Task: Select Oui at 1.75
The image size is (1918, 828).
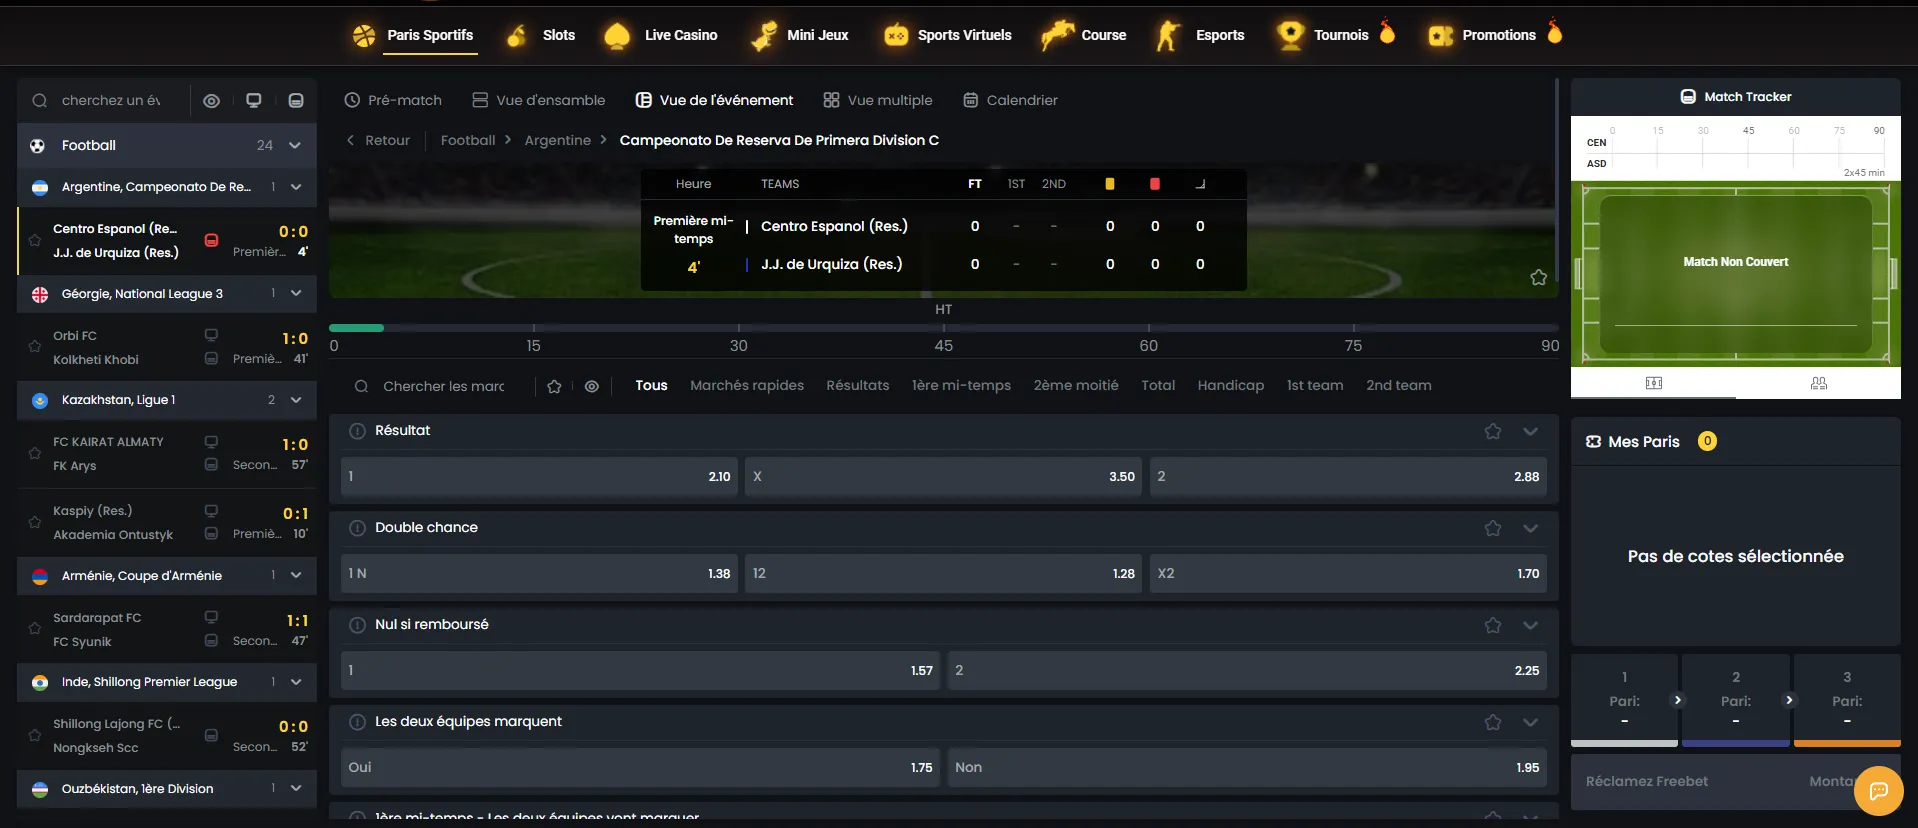Action: coord(640,768)
